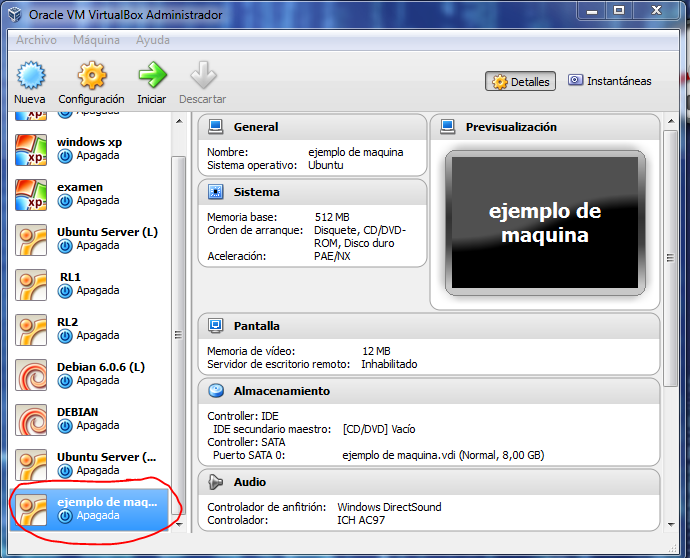Select the RL2 machine icon
This screenshot has width=690, height=558.
(31, 330)
